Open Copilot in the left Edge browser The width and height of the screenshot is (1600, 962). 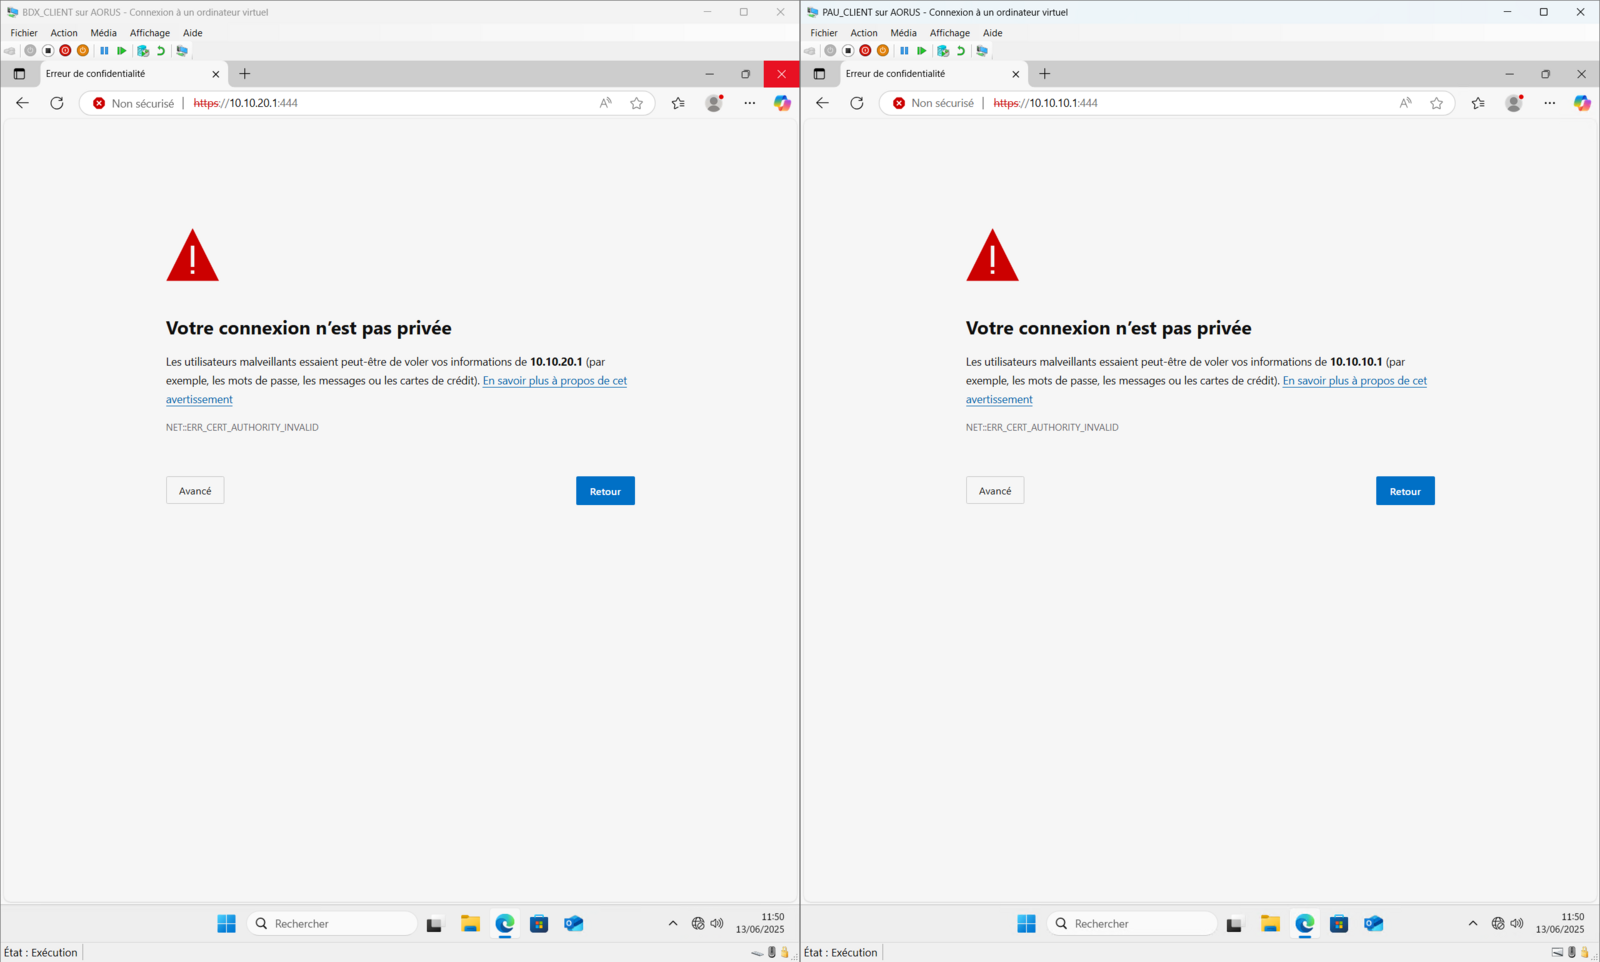coord(782,103)
